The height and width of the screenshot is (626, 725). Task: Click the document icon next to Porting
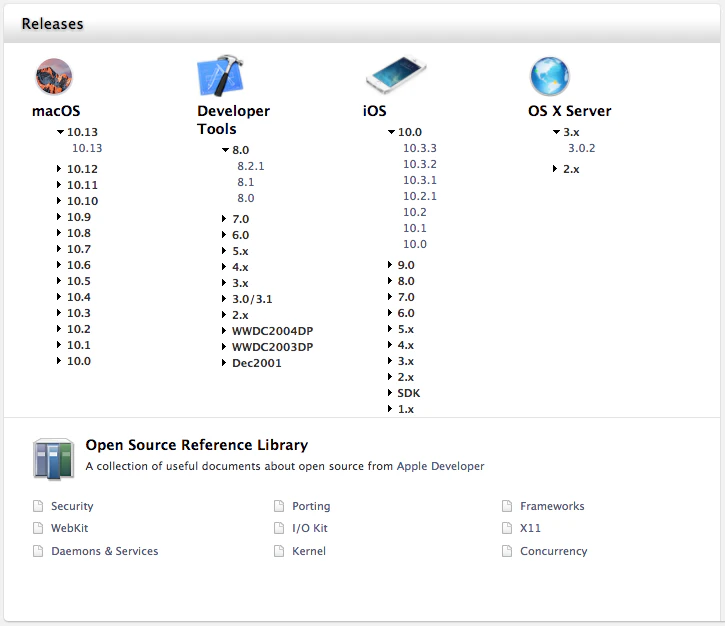coord(279,506)
